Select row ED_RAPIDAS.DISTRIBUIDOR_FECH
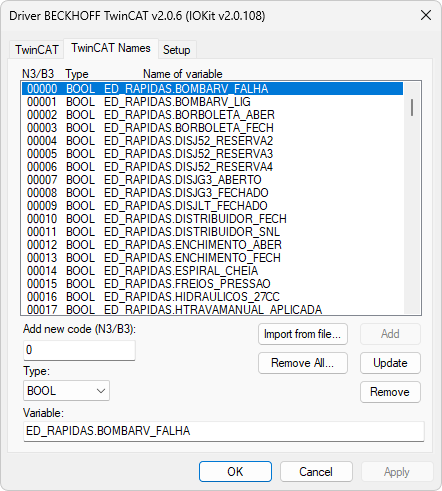The width and height of the screenshot is (442, 491). pos(212,219)
